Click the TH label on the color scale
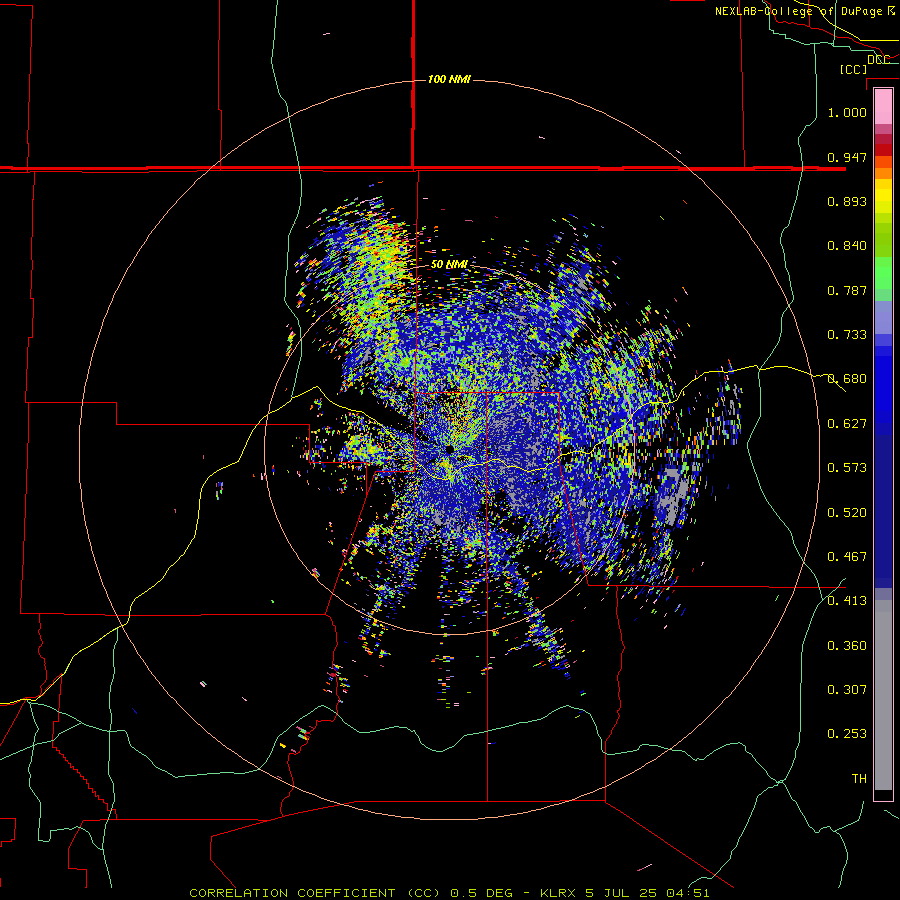The height and width of the screenshot is (900, 900). pyautogui.click(x=859, y=779)
